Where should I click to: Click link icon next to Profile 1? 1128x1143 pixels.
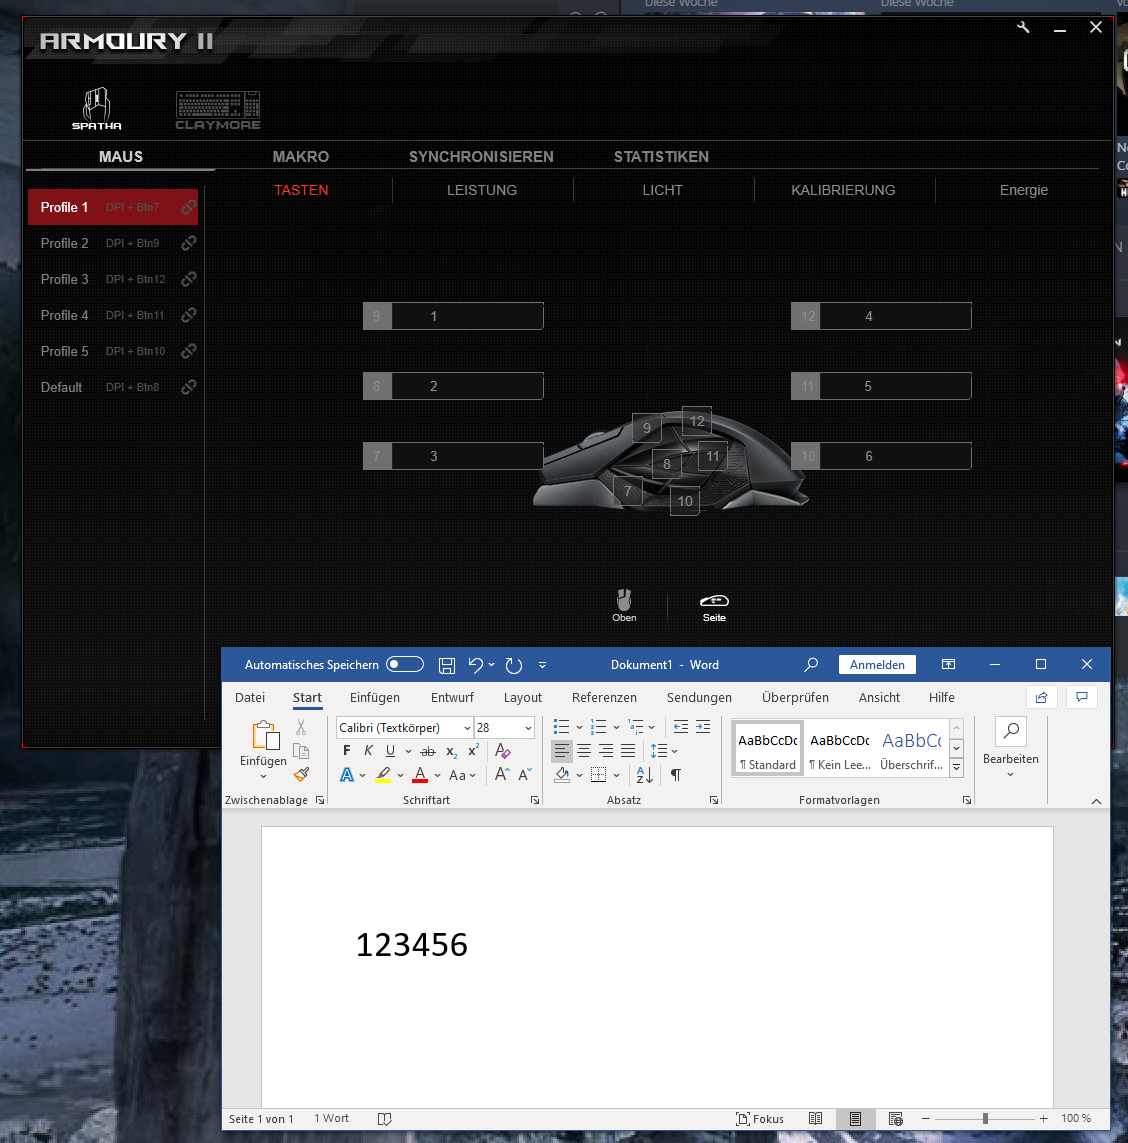188,207
